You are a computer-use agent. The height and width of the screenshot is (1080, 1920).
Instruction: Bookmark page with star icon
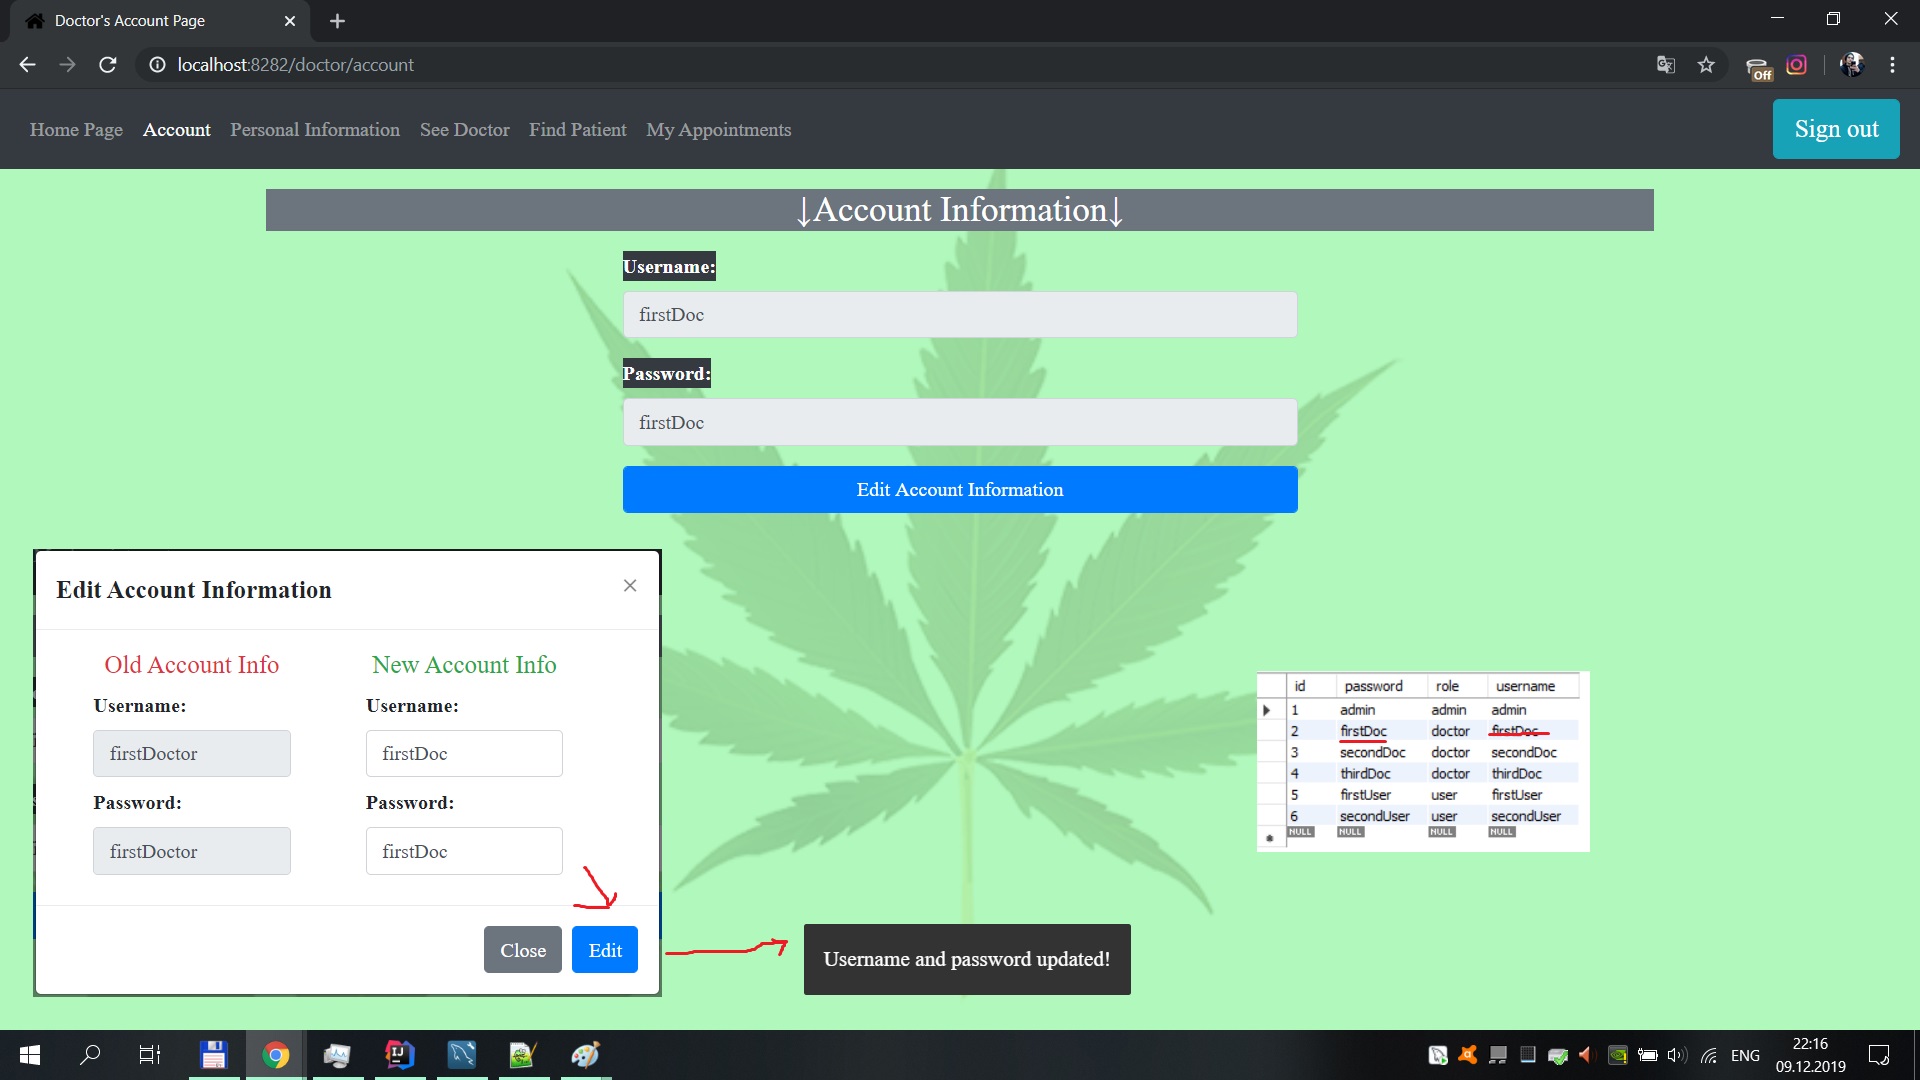click(x=1706, y=65)
